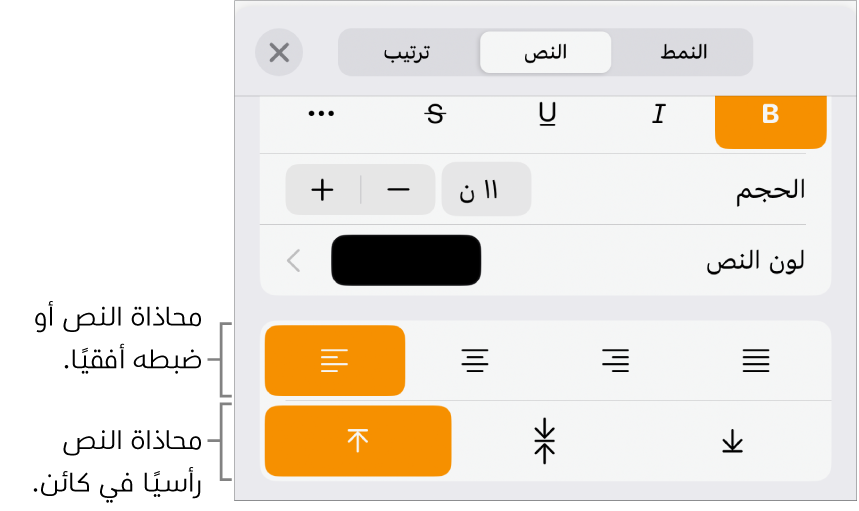Apply strikethrough to text
859x511 pixels.
[x=434, y=115]
